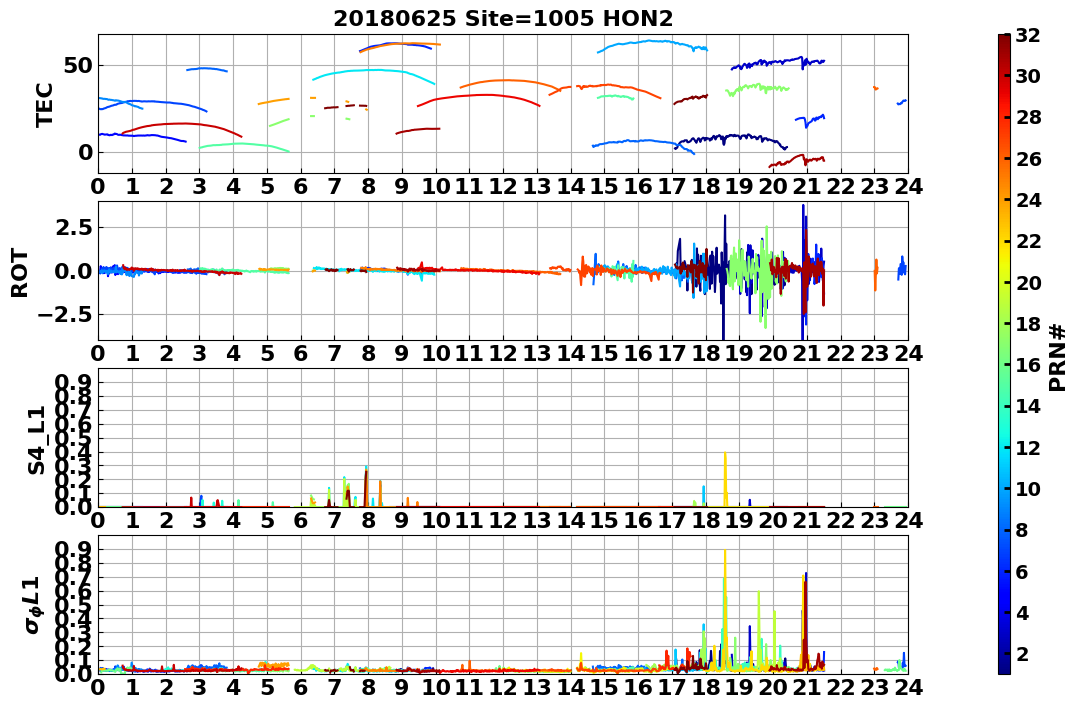The height and width of the screenshot is (709, 1077).
Task: Click the y-tick label 2.5 on the ROT panel
Action: (x=75, y=227)
